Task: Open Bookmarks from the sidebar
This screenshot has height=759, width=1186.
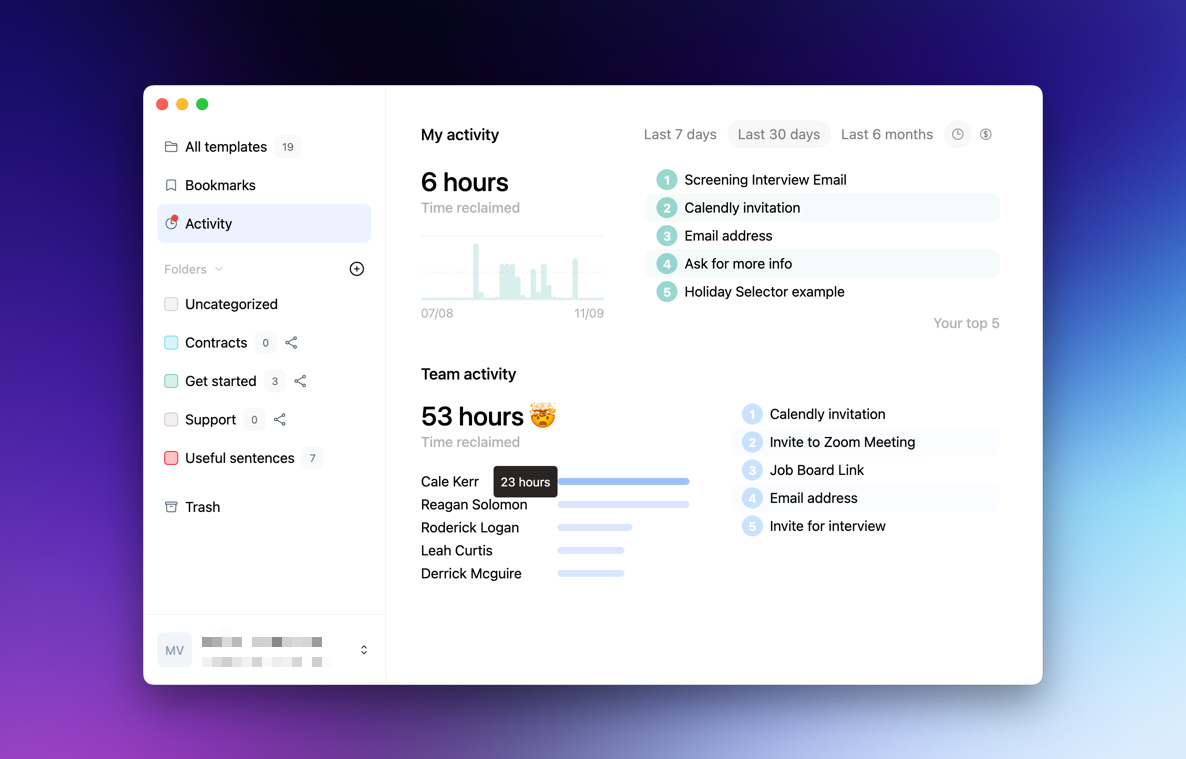Action: [x=220, y=185]
